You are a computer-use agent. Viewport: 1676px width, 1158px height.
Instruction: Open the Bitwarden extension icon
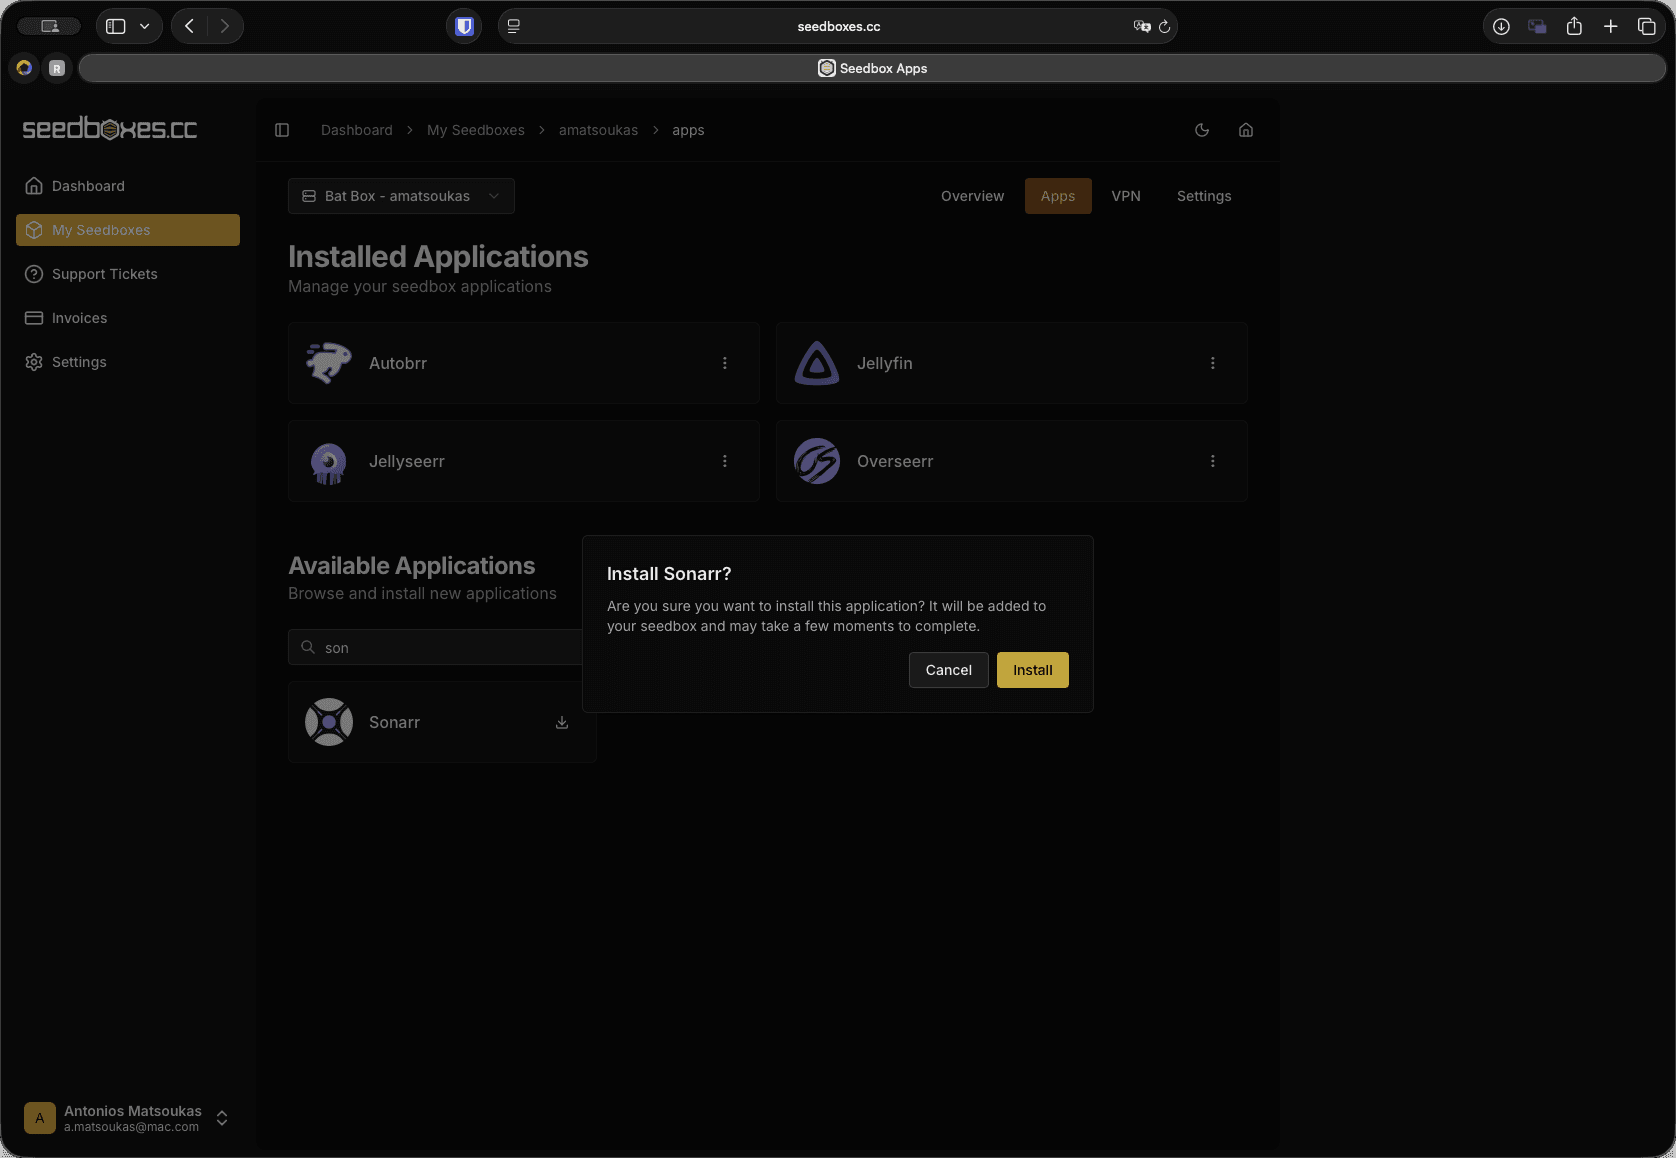tap(464, 26)
